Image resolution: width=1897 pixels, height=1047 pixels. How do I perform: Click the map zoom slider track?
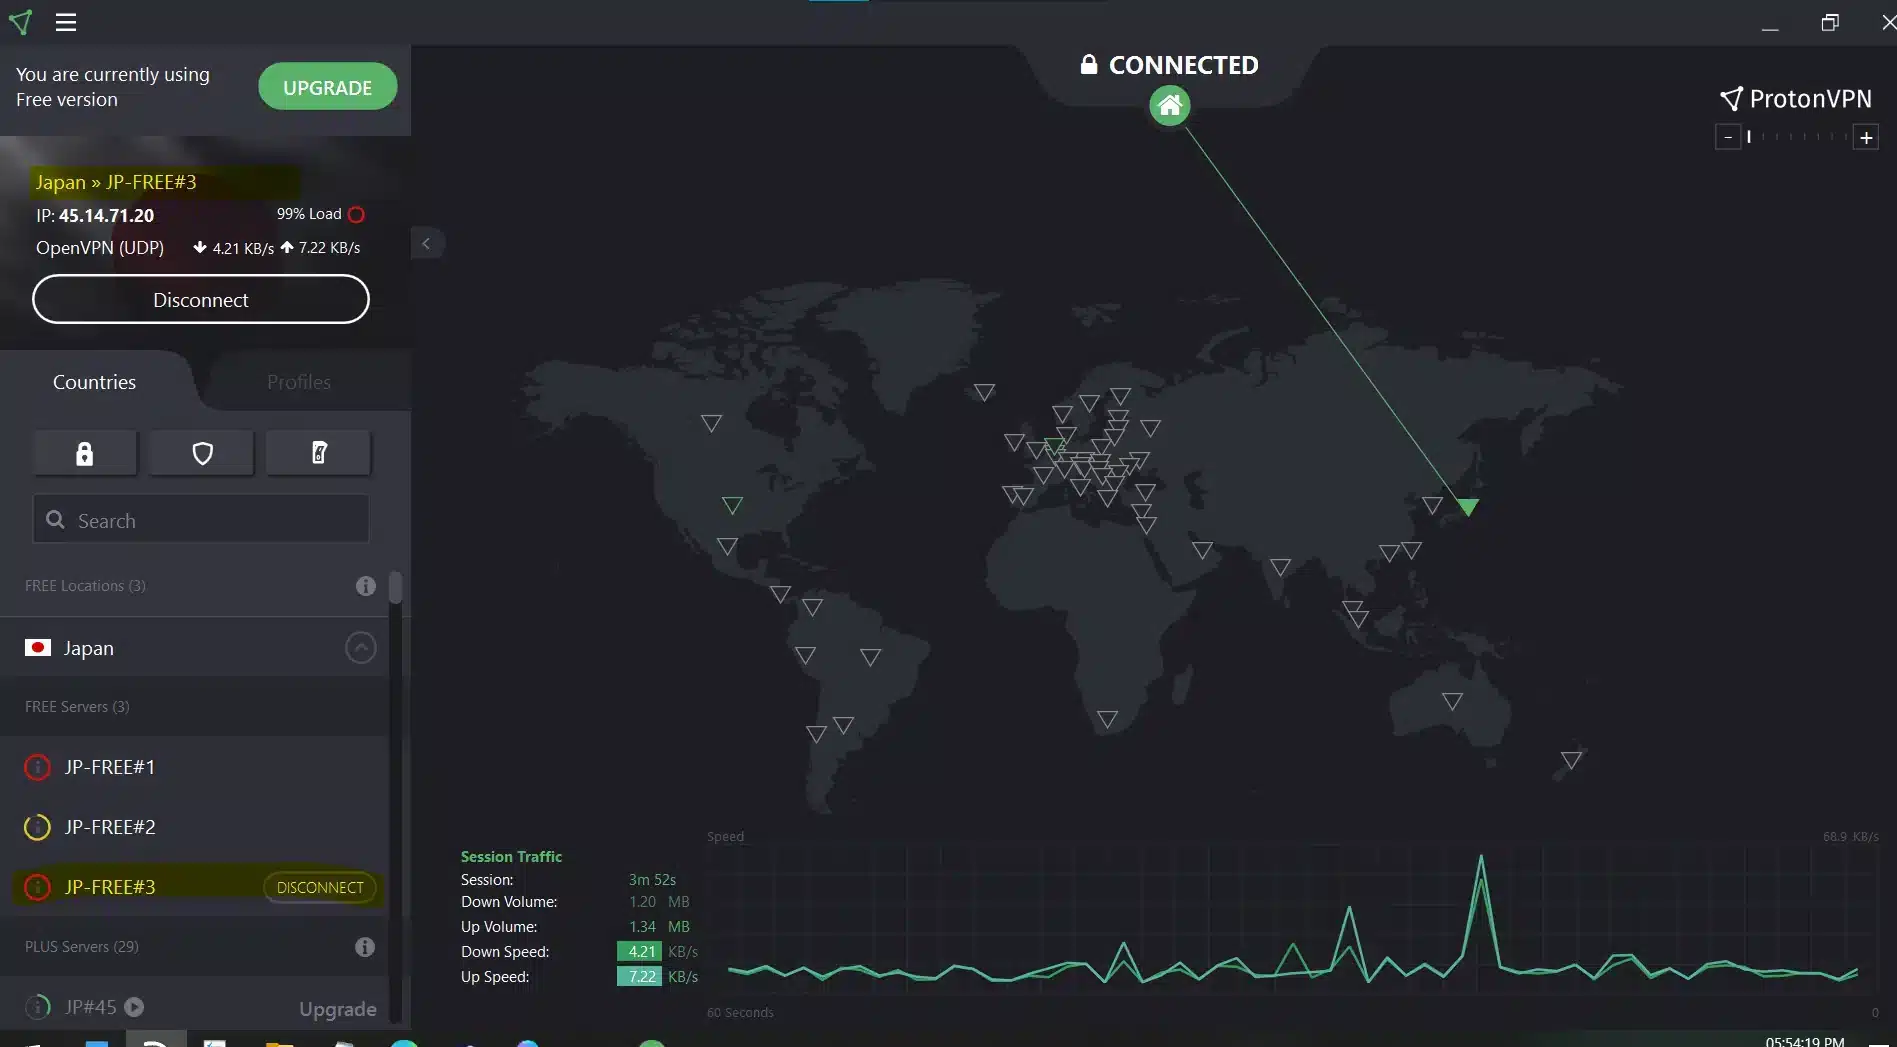(1797, 137)
